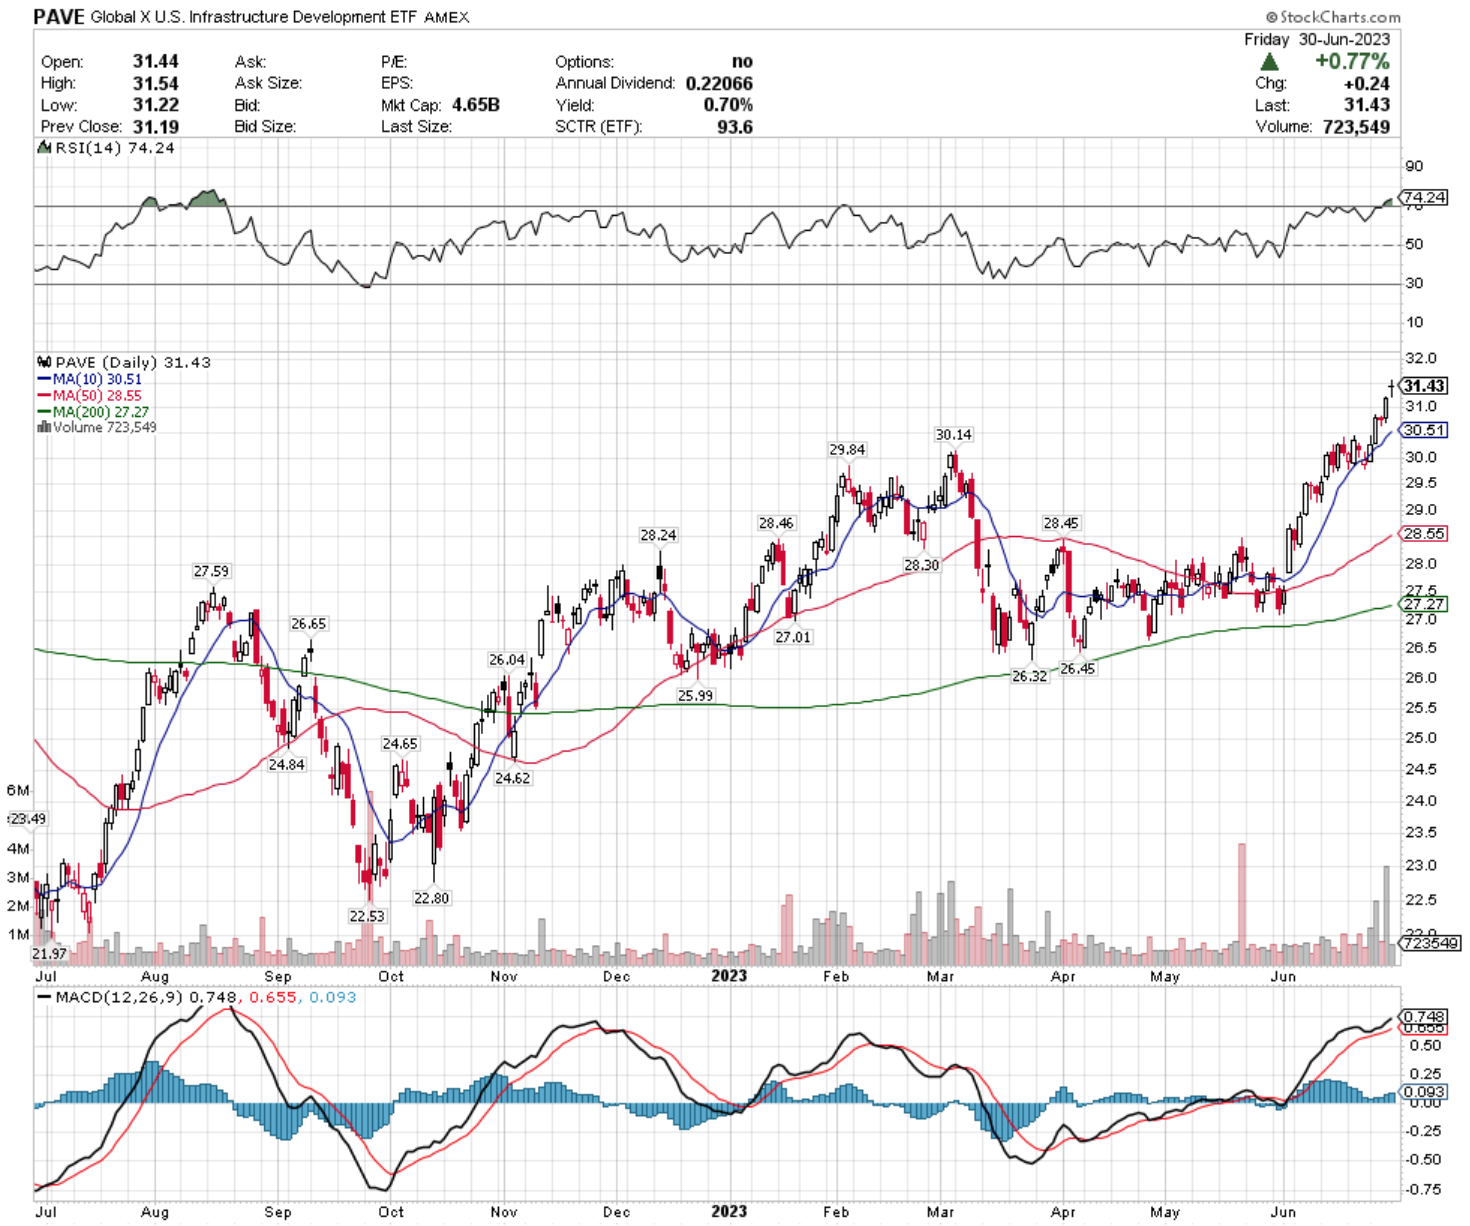This screenshot has width=1470, height=1226.
Task: Click the Options value 'no'
Action: pos(742,61)
